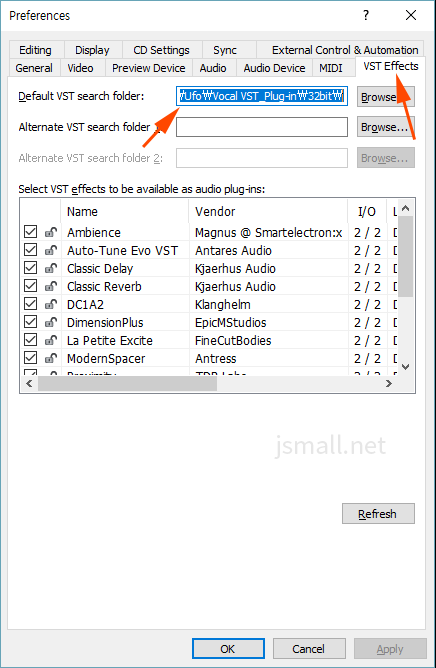Click the lock icon next to DimensionPlus
Viewport: 436px width, 668px height.
coord(51,322)
